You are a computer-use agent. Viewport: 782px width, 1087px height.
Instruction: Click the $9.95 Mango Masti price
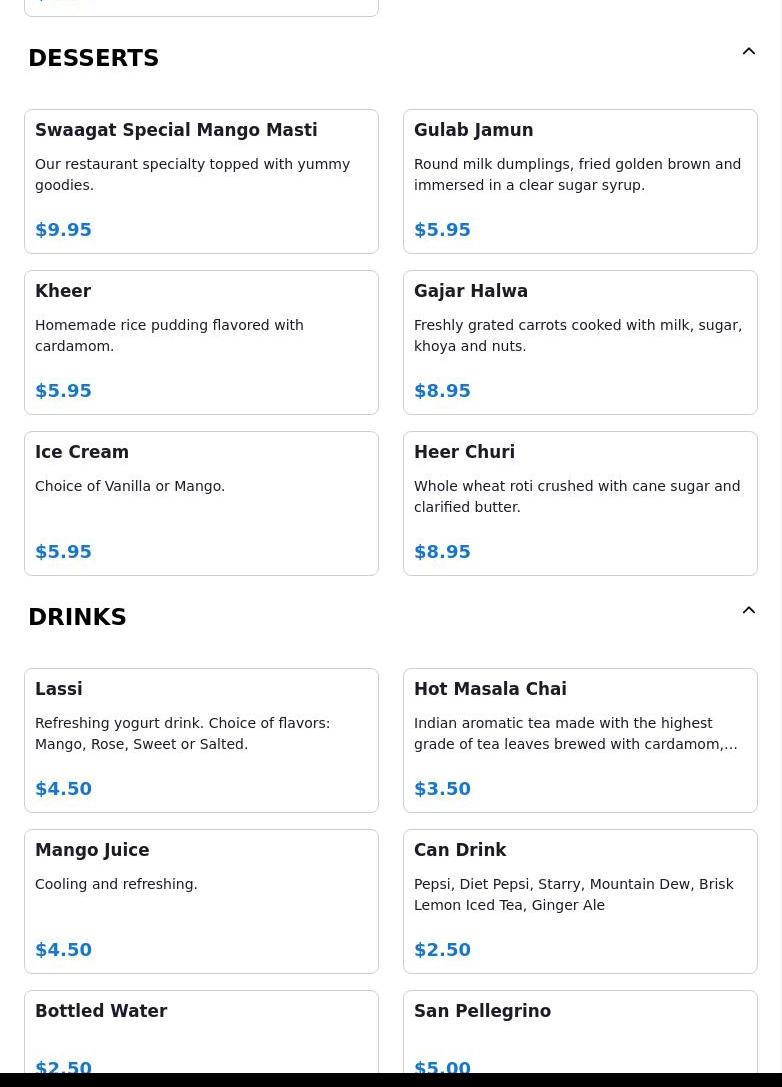tap(63, 229)
